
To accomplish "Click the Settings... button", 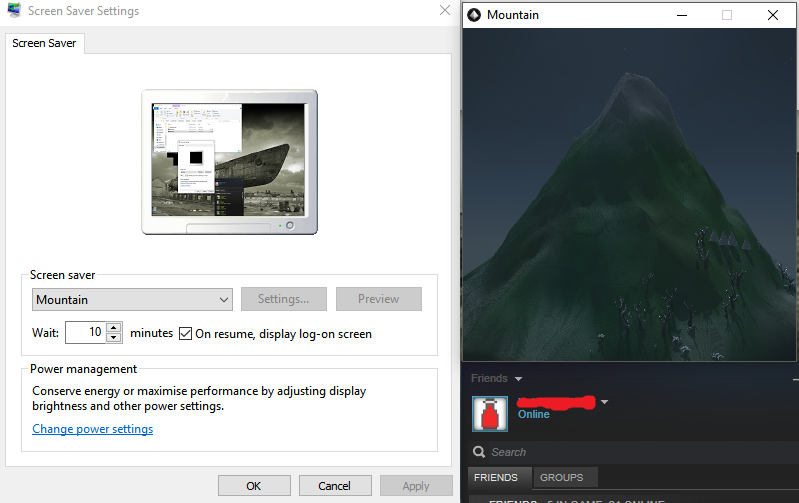I will pos(284,299).
